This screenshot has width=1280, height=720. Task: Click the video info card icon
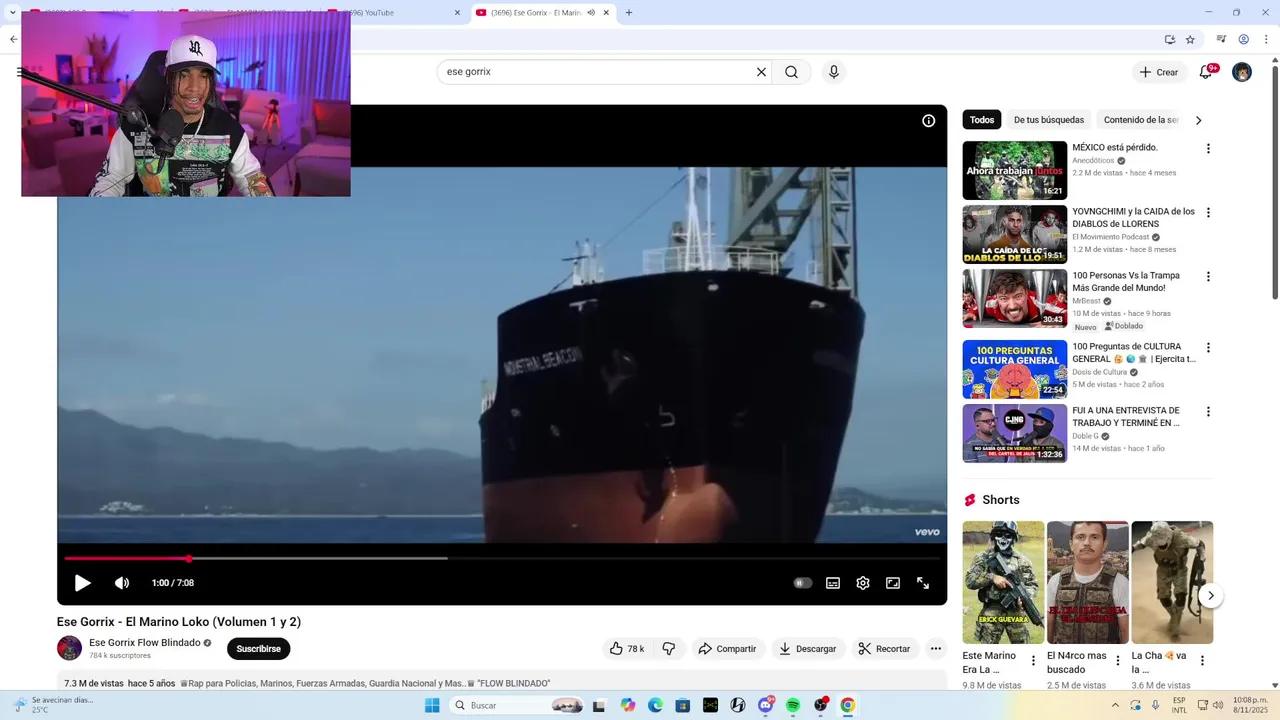click(x=928, y=121)
